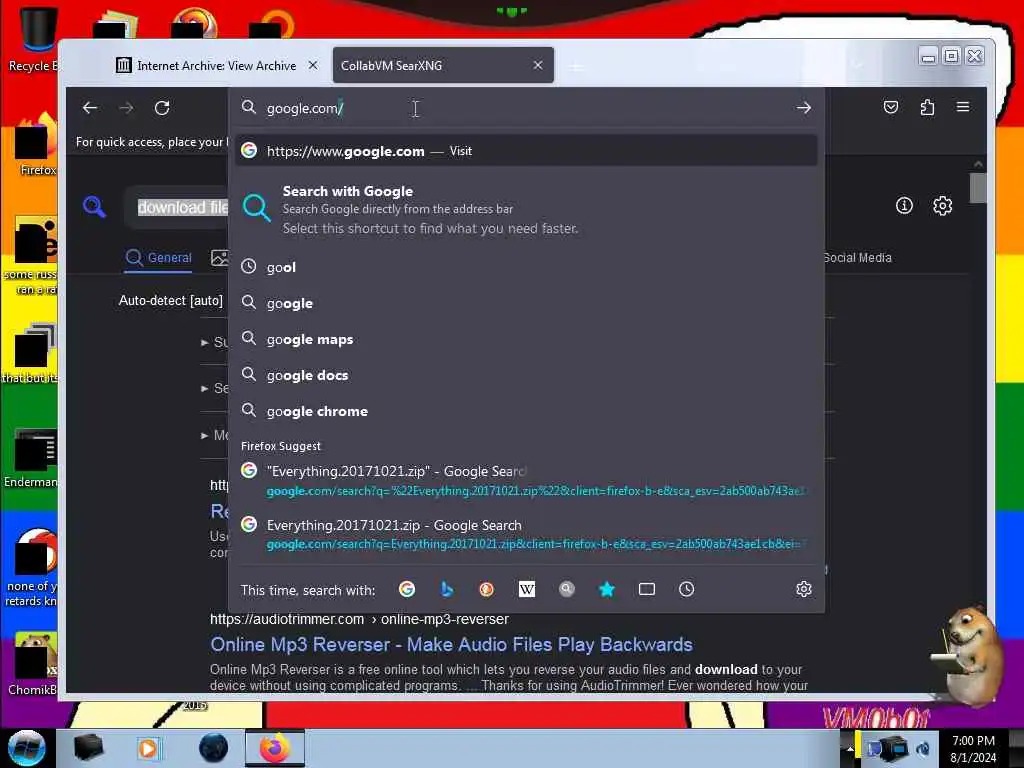The image size is (1024, 768).
Task: Search bookmarks with the star icon
Action: pyautogui.click(x=607, y=590)
